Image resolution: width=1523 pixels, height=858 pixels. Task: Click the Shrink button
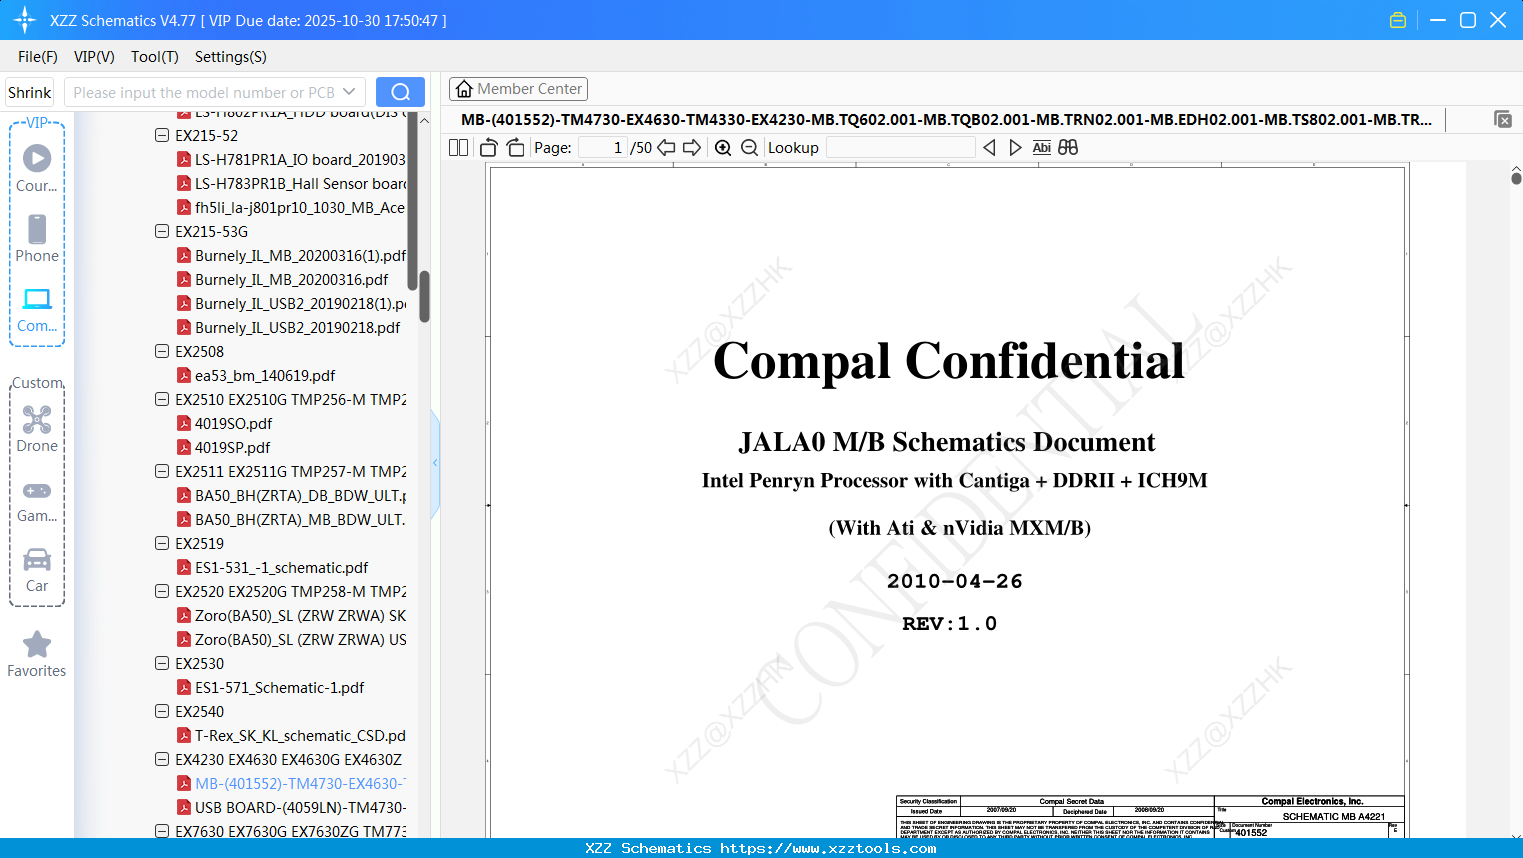coord(30,92)
